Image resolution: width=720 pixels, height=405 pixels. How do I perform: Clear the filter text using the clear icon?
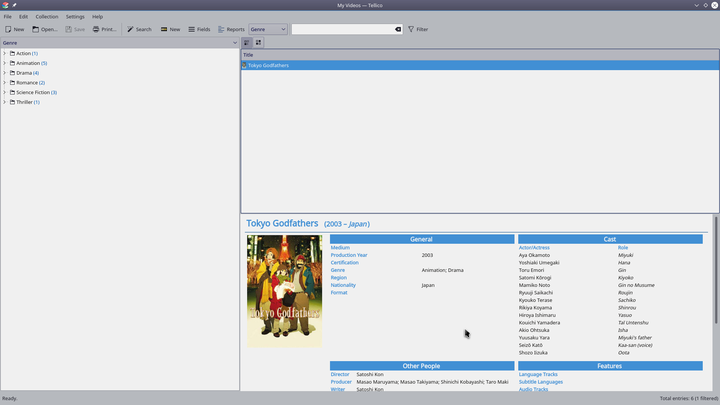click(397, 29)
